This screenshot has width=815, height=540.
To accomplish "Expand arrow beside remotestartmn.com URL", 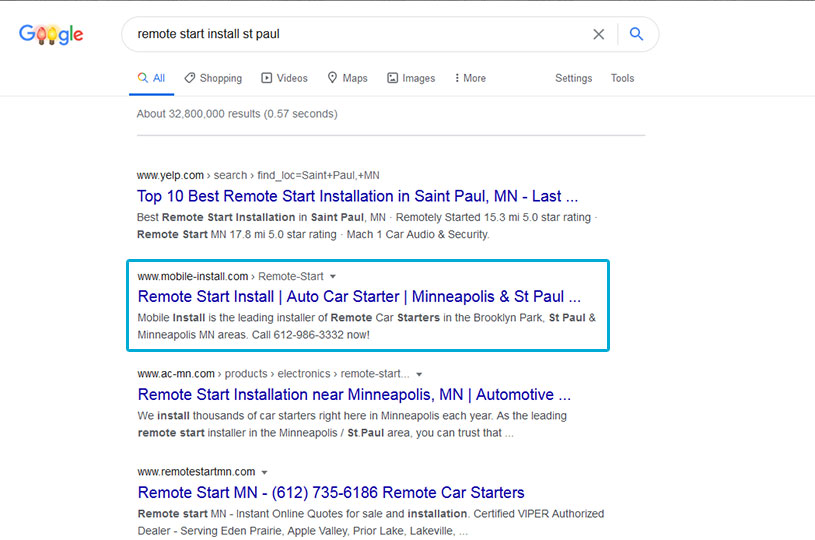I will point(265,472).
